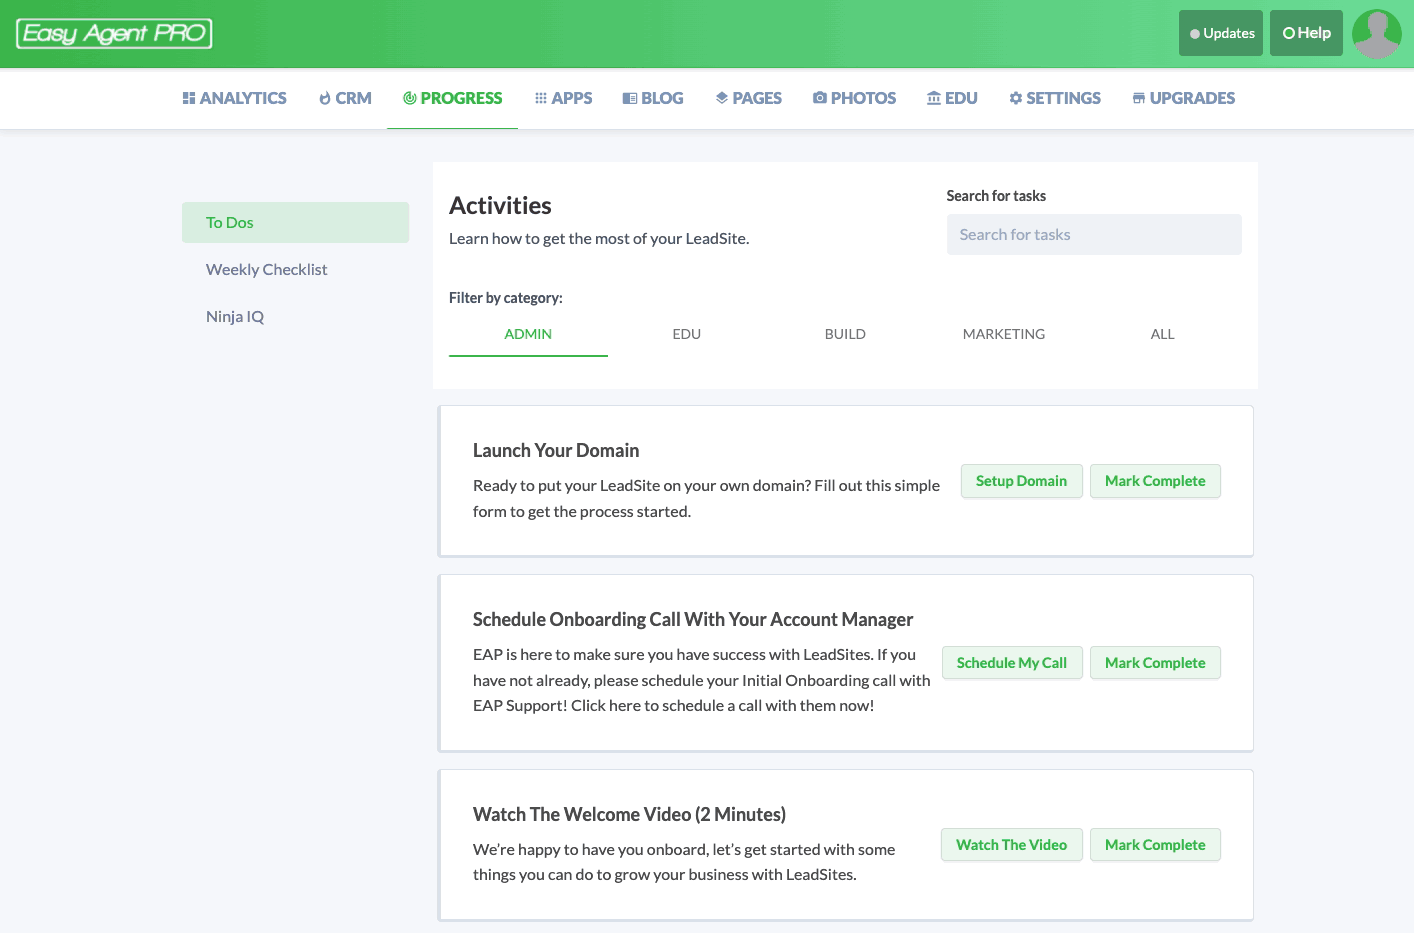Open Weekly Checklist in the sidebar
1414x933 pixels.
pos(295,269)
